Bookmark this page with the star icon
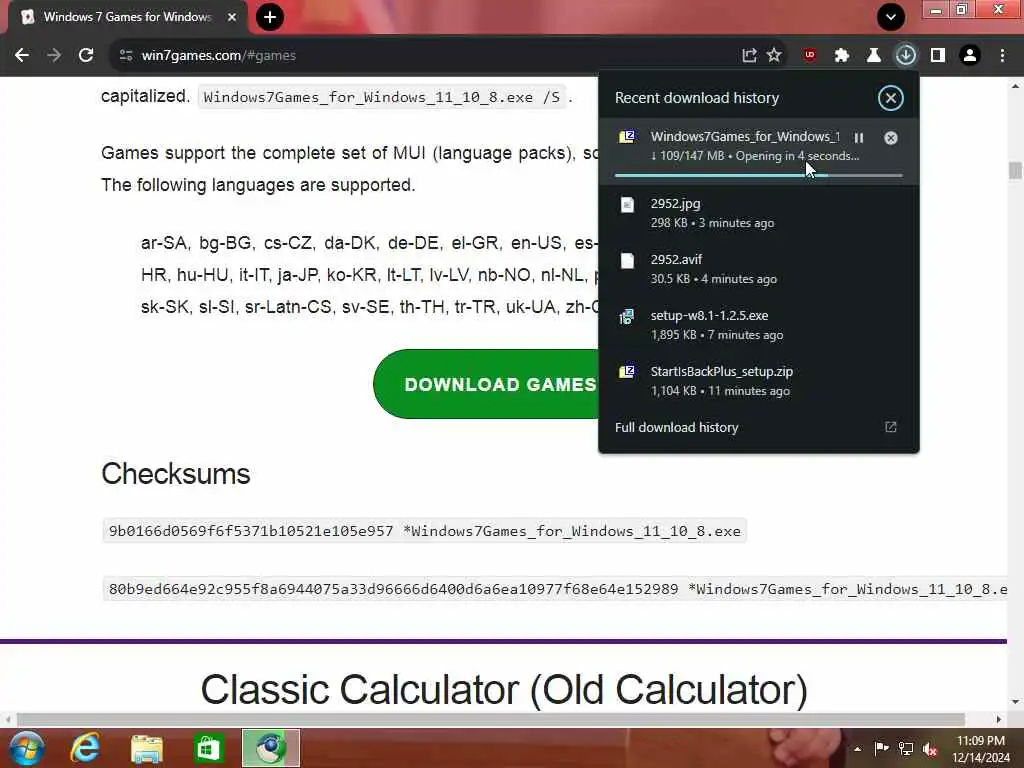 tap(774, 56)
